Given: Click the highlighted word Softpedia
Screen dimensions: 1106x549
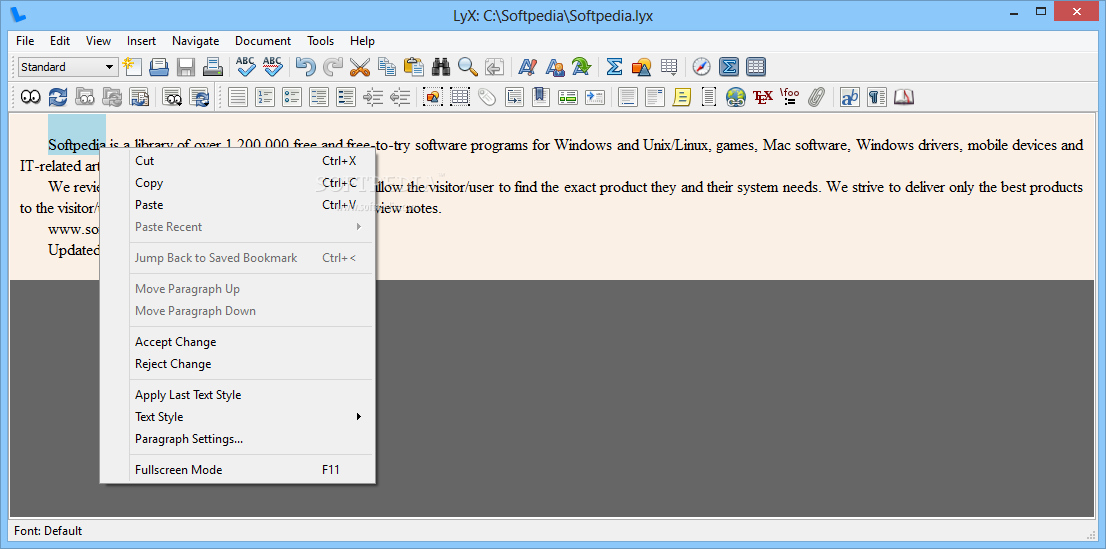Looking at the screenshot, I should [77, 145].
